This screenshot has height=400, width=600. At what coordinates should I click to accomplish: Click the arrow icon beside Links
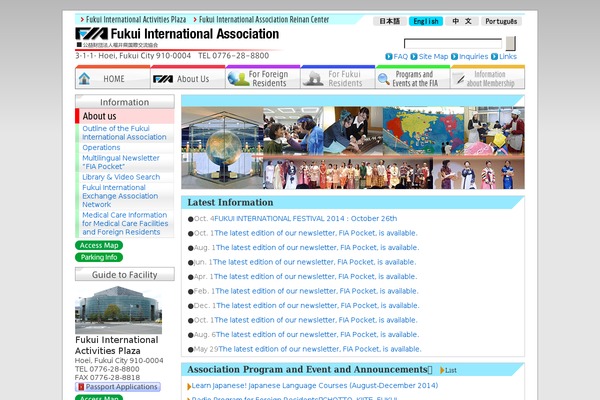click(x=494, y=57)
